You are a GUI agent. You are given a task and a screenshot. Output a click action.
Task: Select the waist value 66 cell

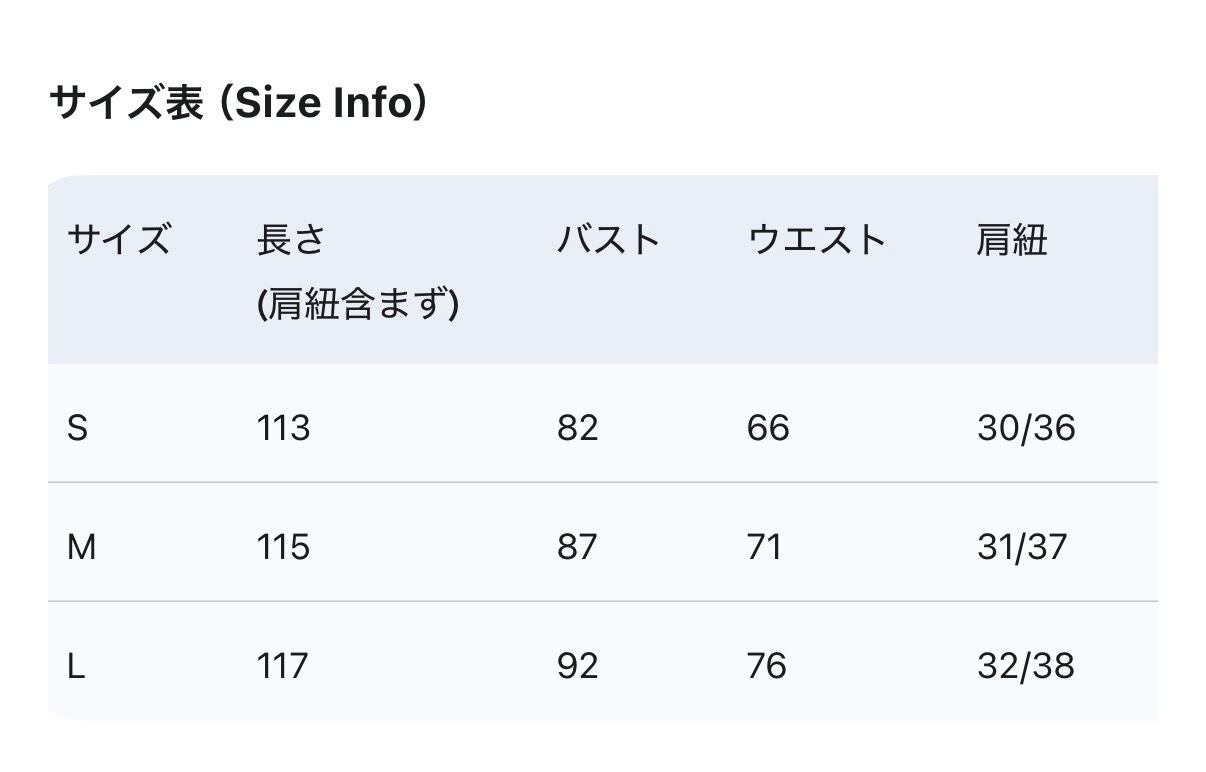point(767,428)
